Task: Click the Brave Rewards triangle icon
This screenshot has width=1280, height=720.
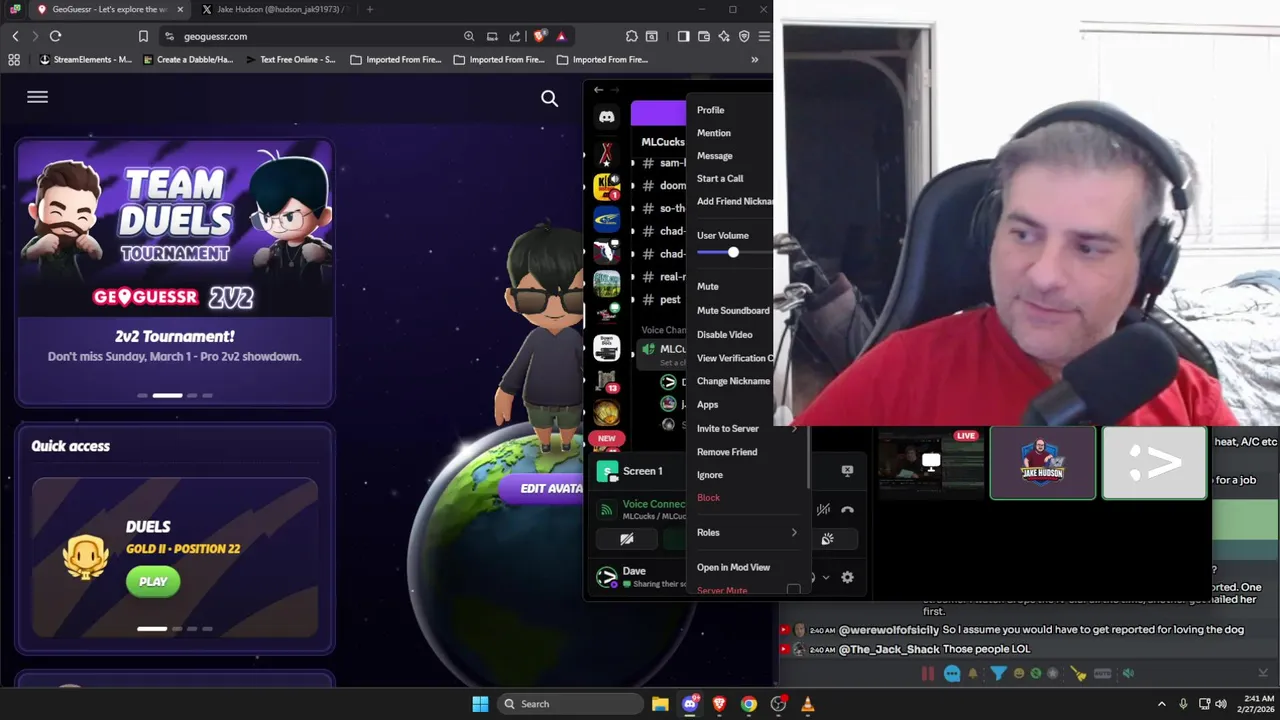Action: tap(561, 36)
